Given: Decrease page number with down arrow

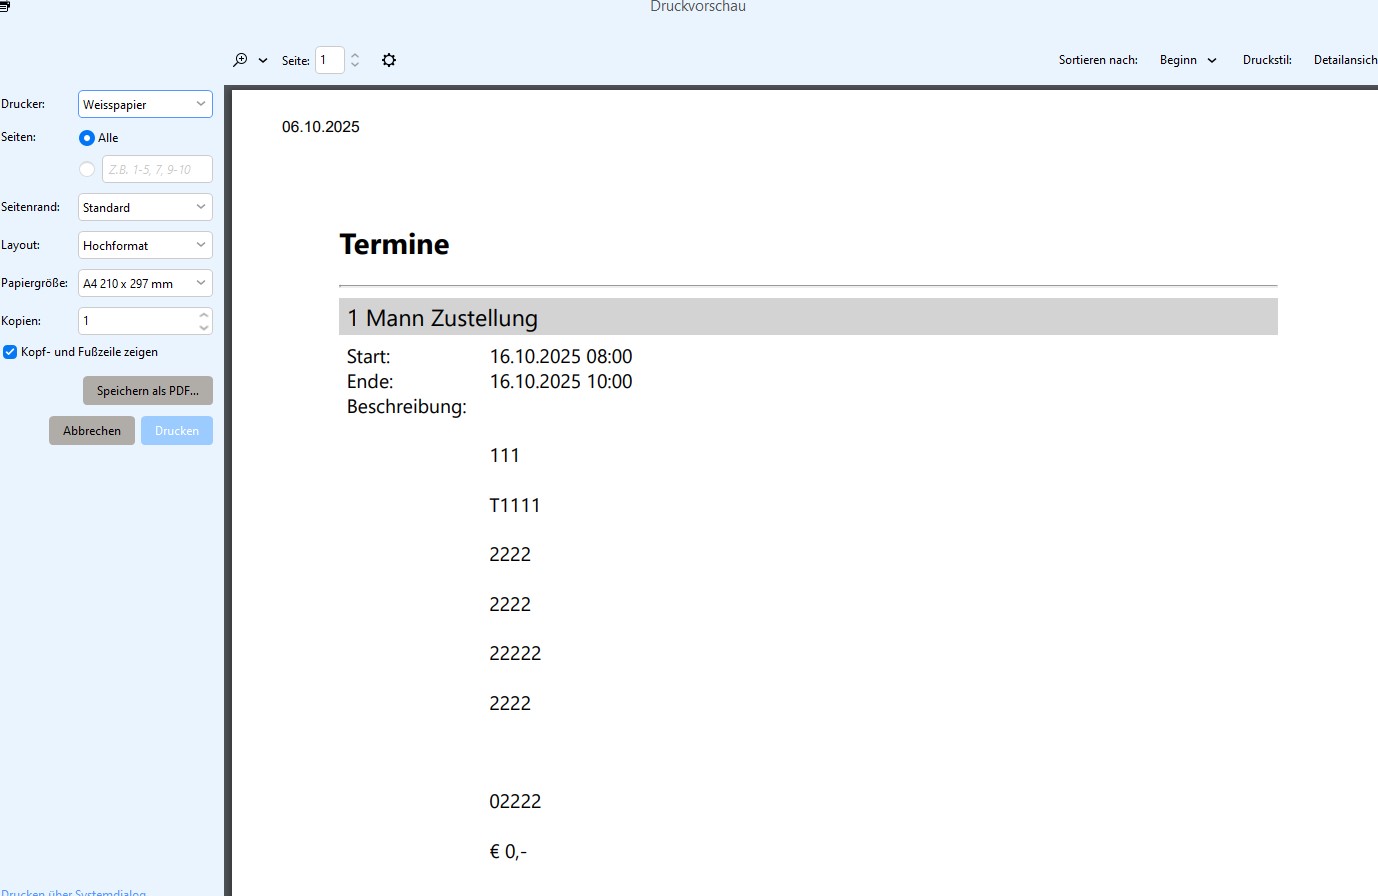Looking at the screenshot, I should click(x=355, y=65).
